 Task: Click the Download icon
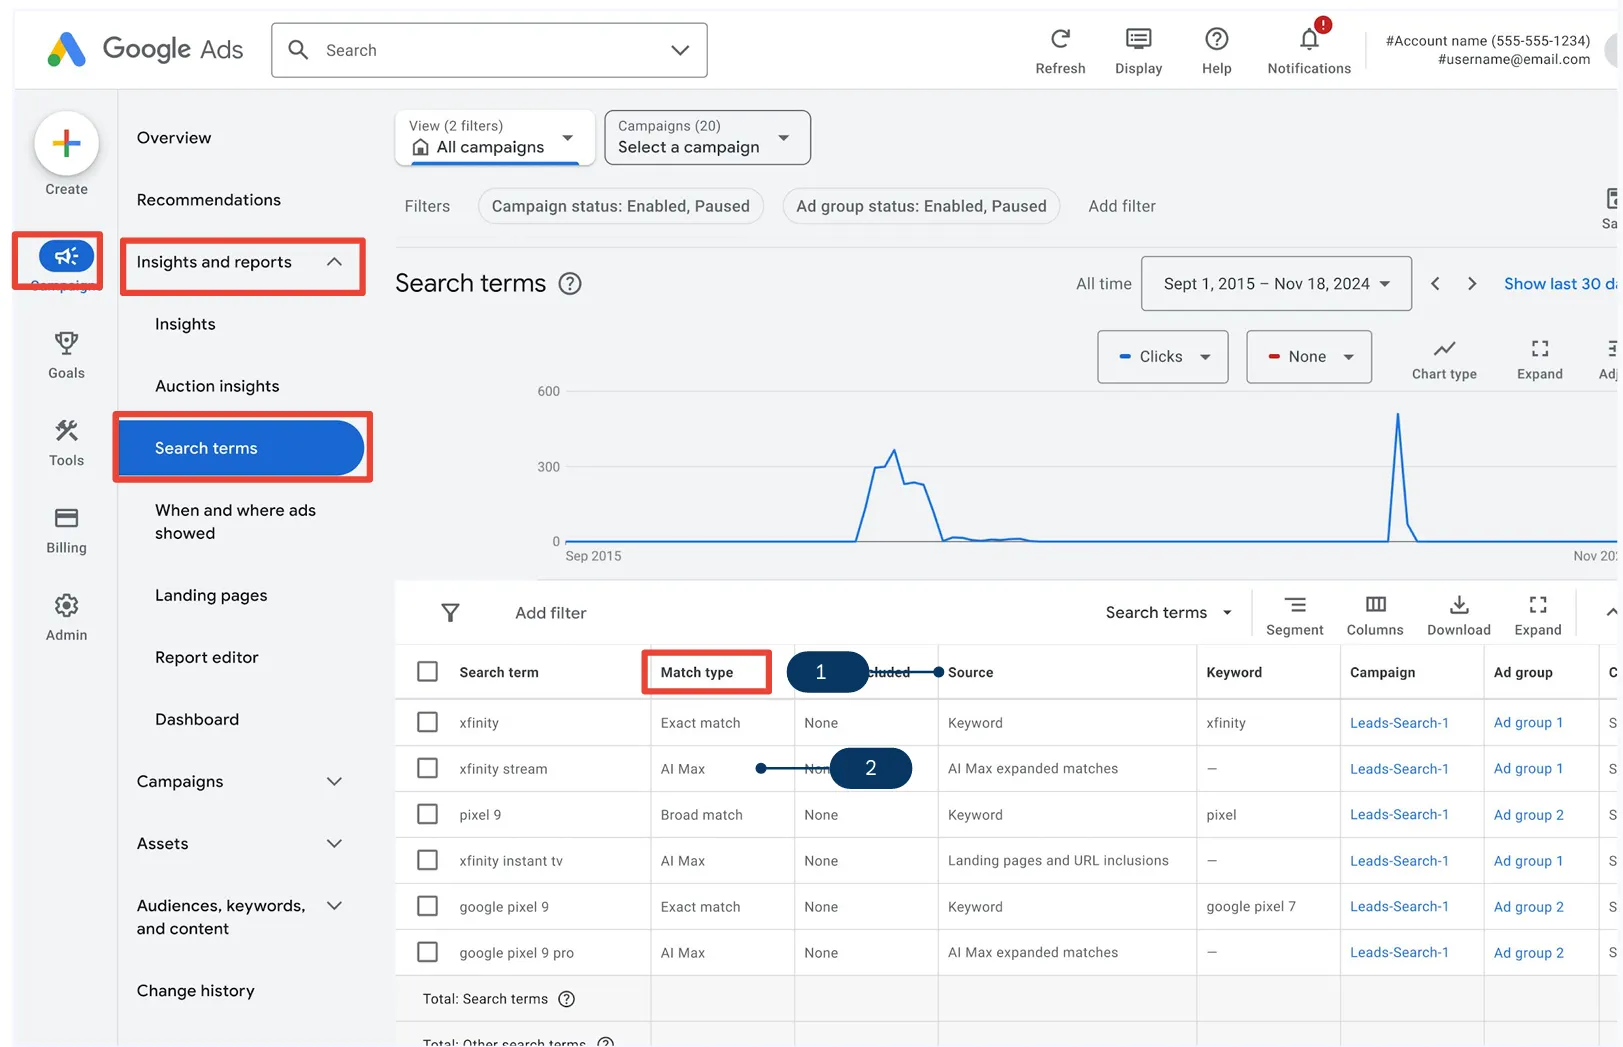(x=1459, y=604)
